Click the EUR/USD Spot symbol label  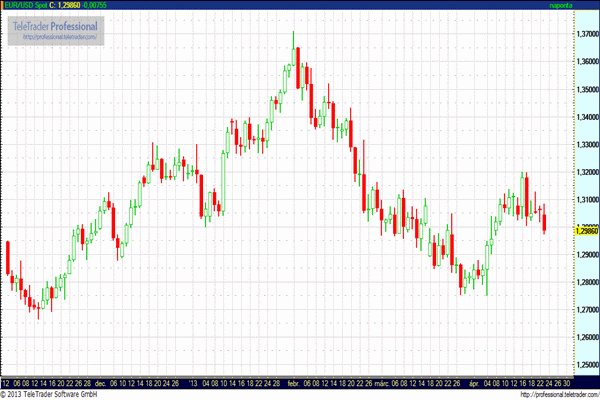click(x=27, y=5)
